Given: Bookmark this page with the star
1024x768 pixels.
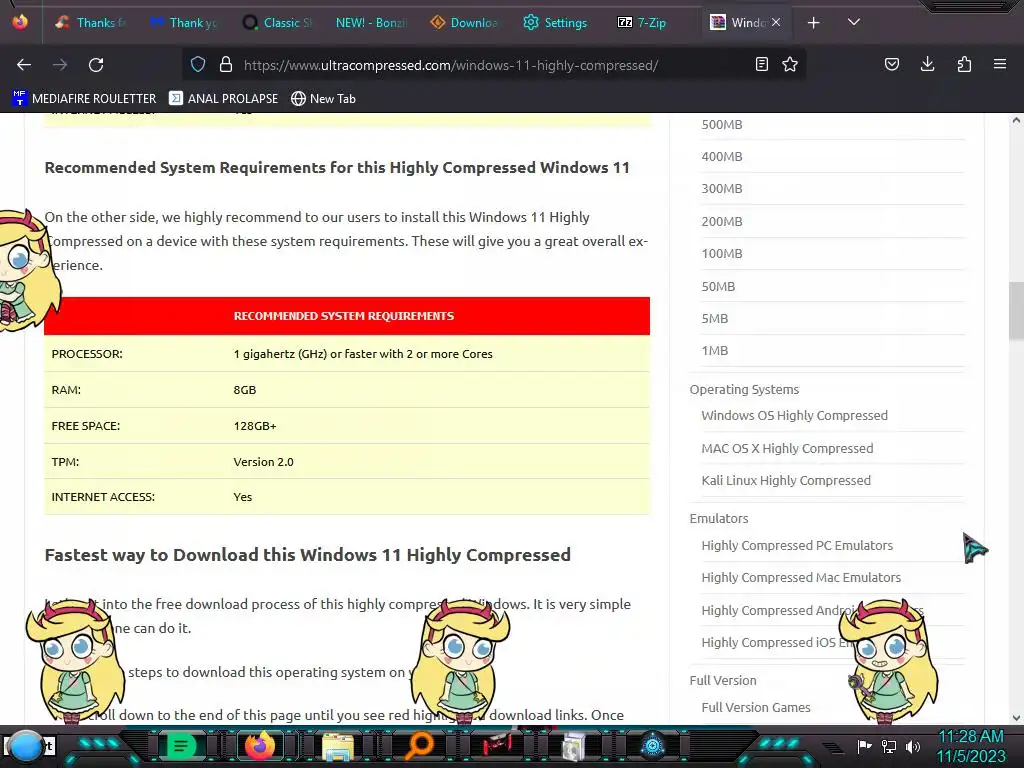Looking at the screenshot, I should pos(790,64).
